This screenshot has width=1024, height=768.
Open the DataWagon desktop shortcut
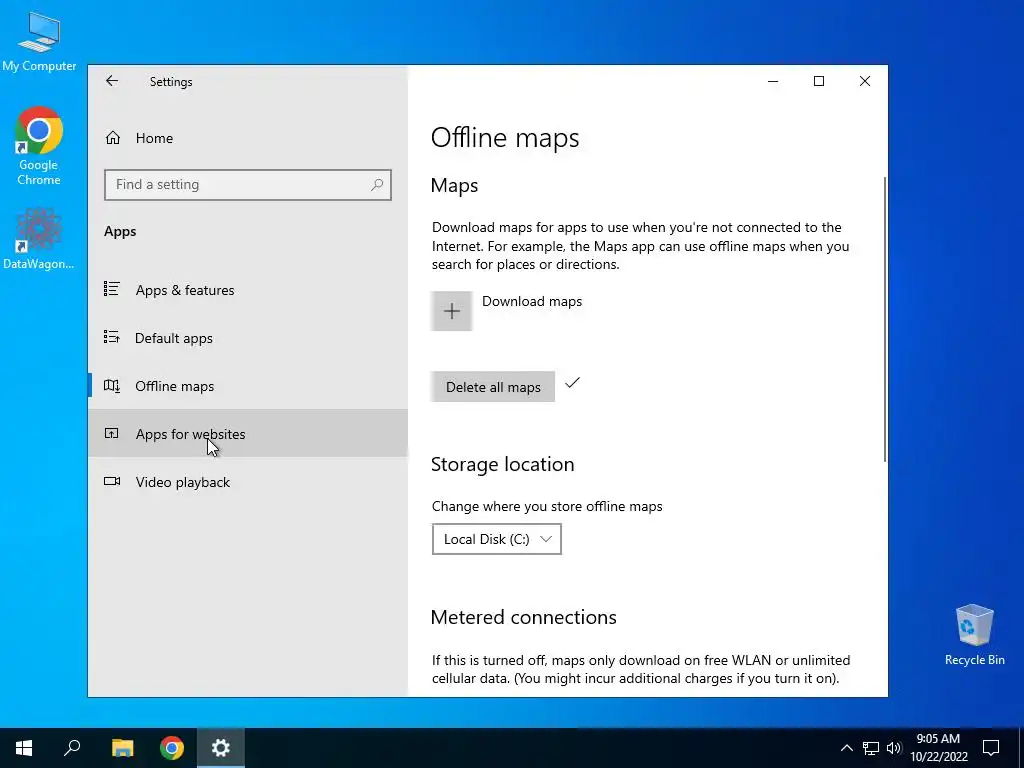(x=39, y=239)
